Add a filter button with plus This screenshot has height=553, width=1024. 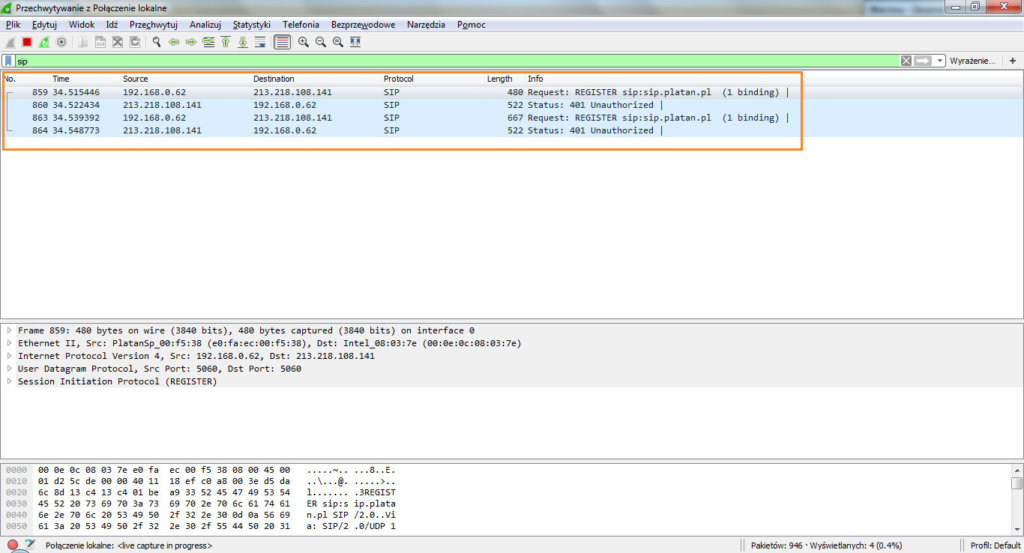[1013, 61]
